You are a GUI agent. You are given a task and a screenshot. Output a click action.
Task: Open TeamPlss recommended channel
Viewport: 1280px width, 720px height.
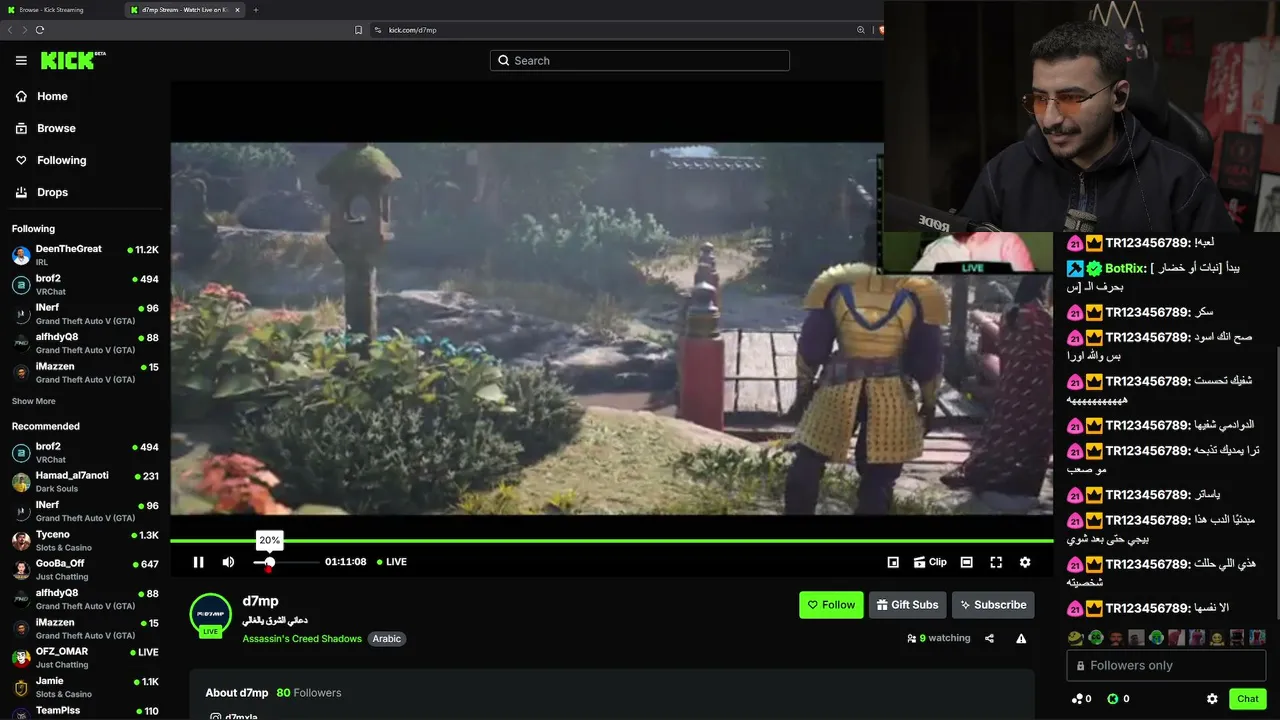[x=85, y=711]
